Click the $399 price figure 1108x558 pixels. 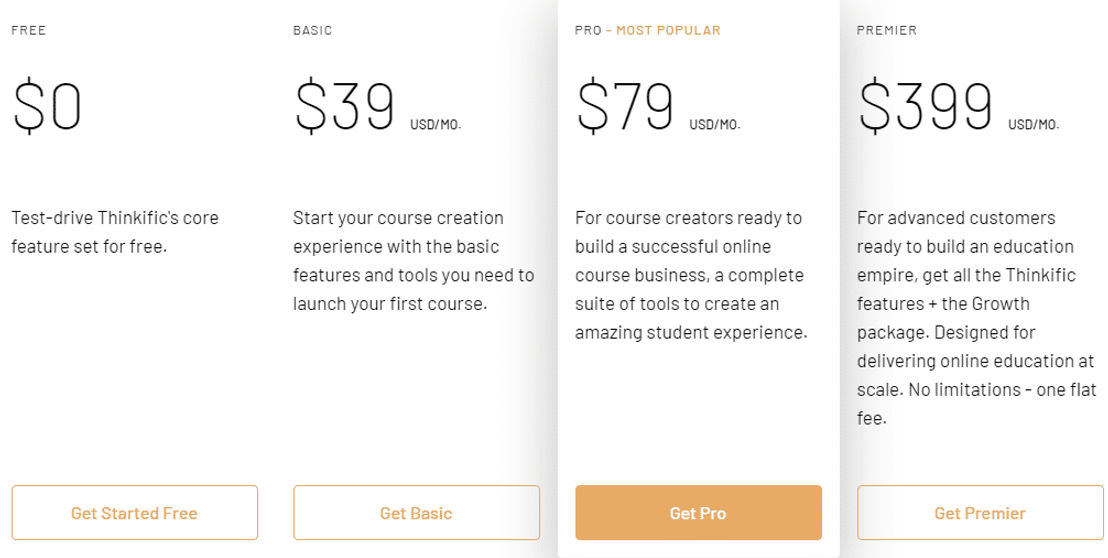coord(926,107)
